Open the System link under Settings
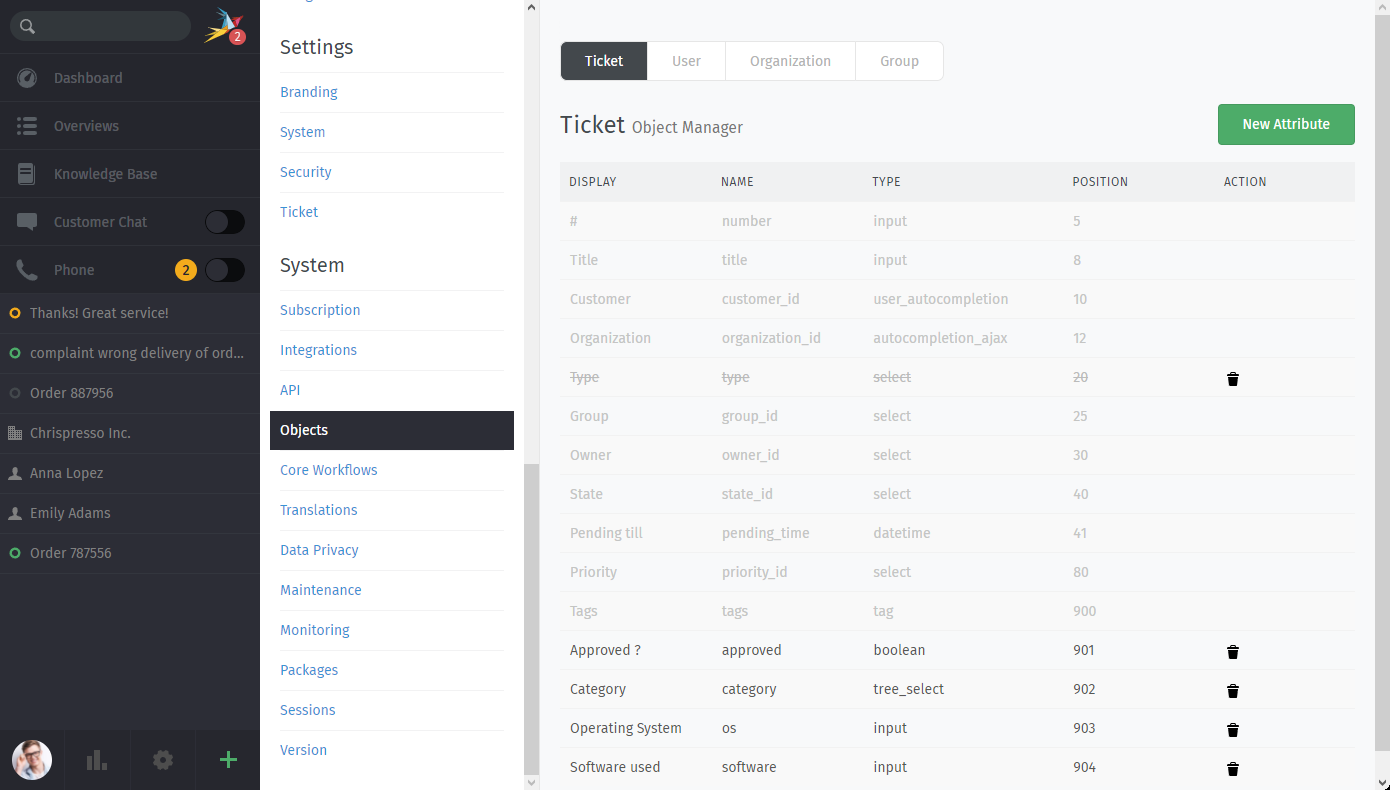Viewport: 1390px width, 790px height. [x=302, y=132]
